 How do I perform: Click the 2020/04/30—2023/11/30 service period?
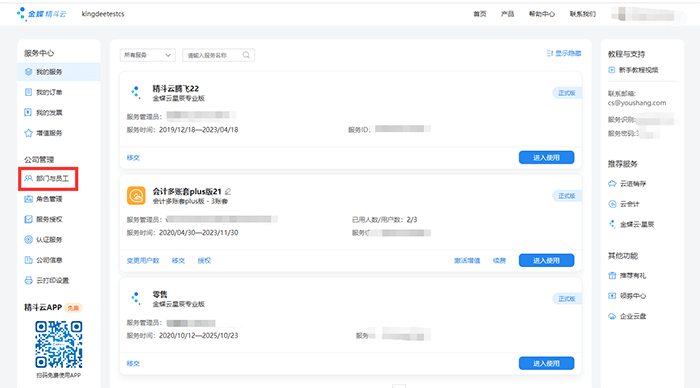199,233
